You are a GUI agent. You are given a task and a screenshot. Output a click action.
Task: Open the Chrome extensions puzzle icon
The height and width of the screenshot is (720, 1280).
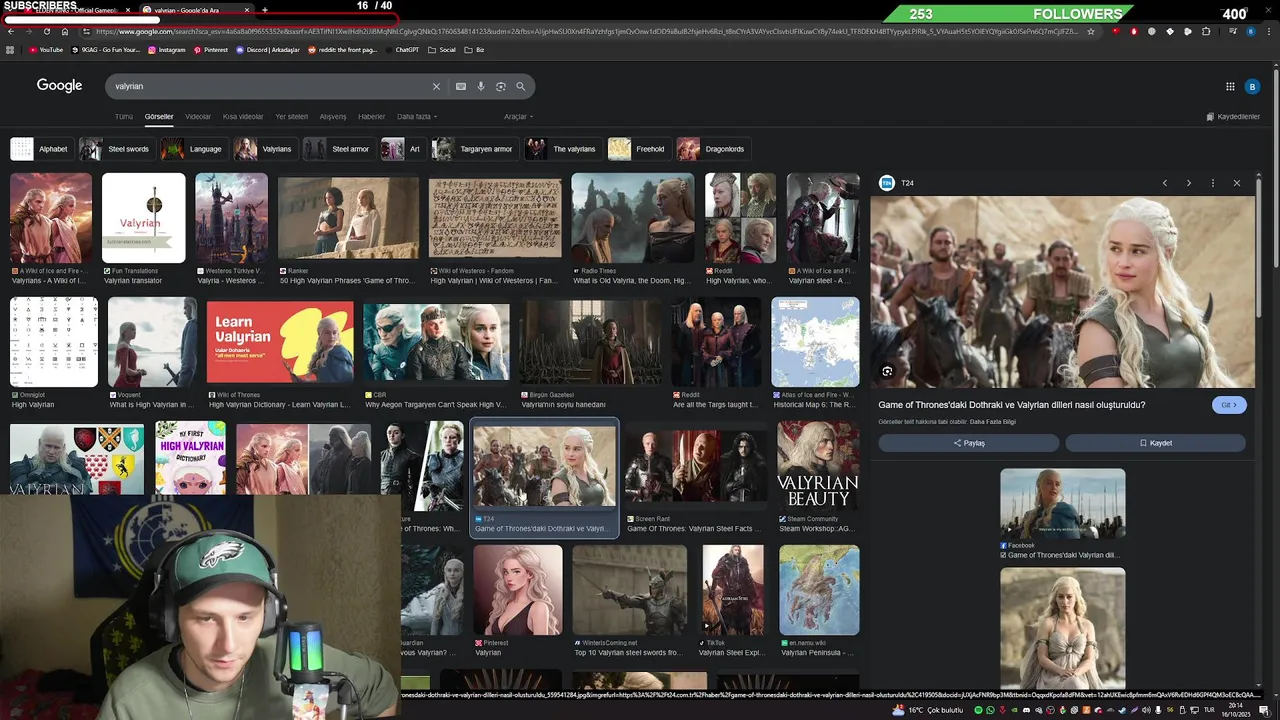tap(1206, 31)
